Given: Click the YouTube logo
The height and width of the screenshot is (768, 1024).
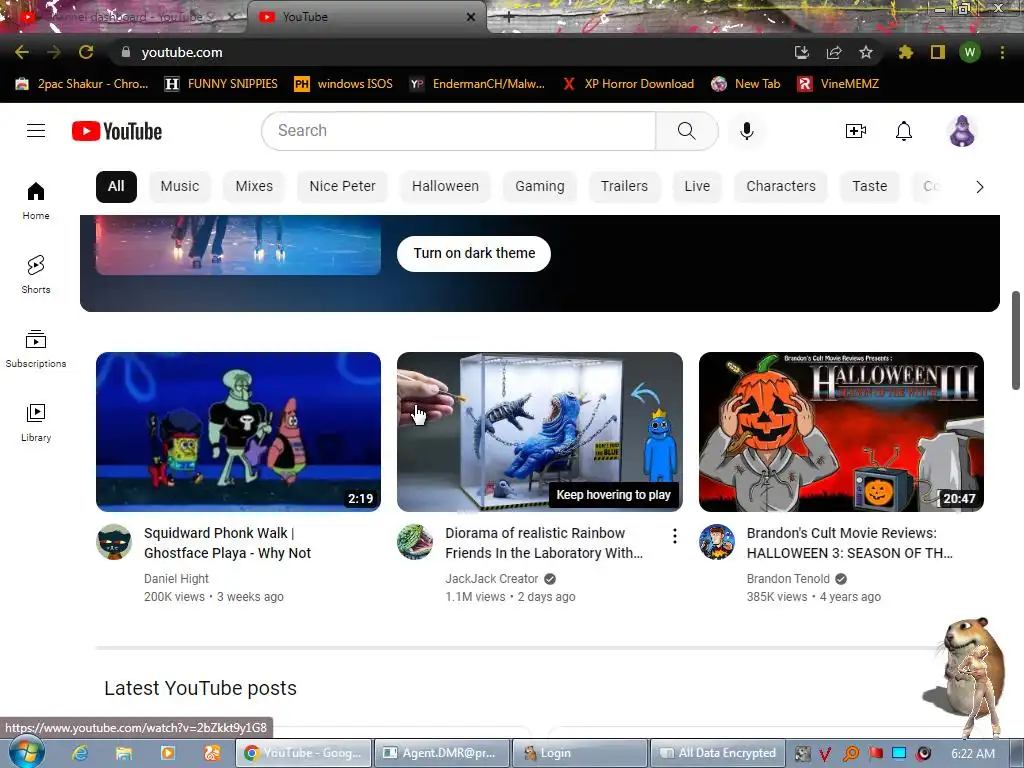Looking at the screenshot, I should click(117, 131).
